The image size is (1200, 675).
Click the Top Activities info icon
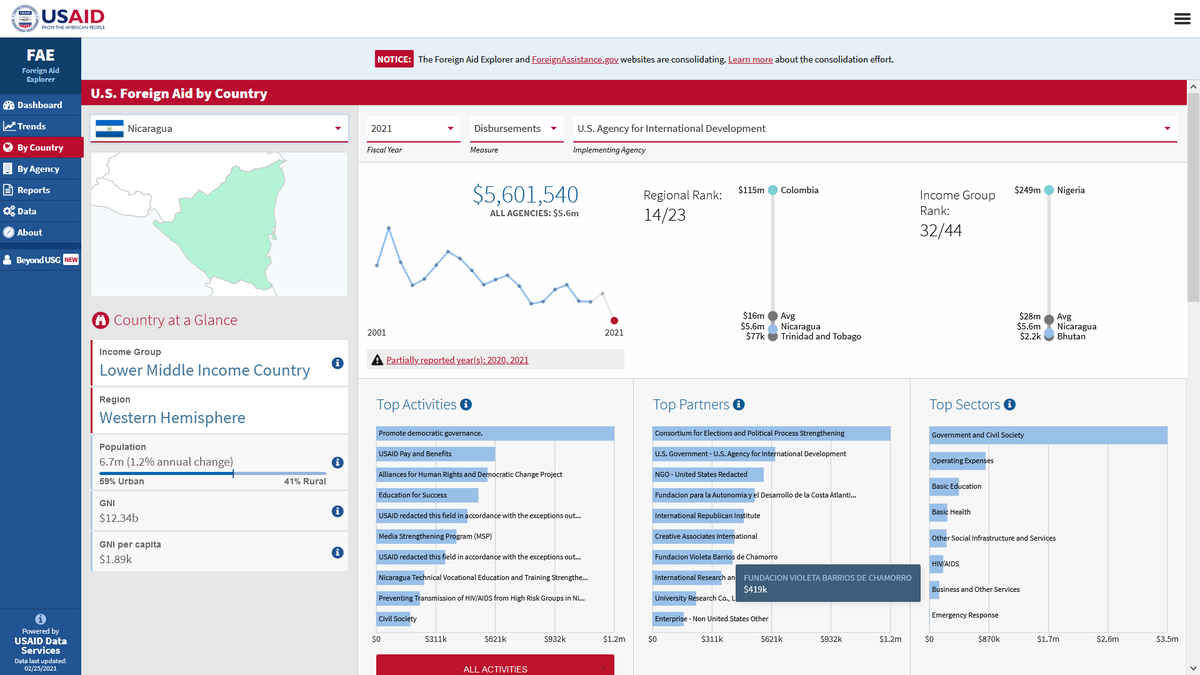coord(466,405)
